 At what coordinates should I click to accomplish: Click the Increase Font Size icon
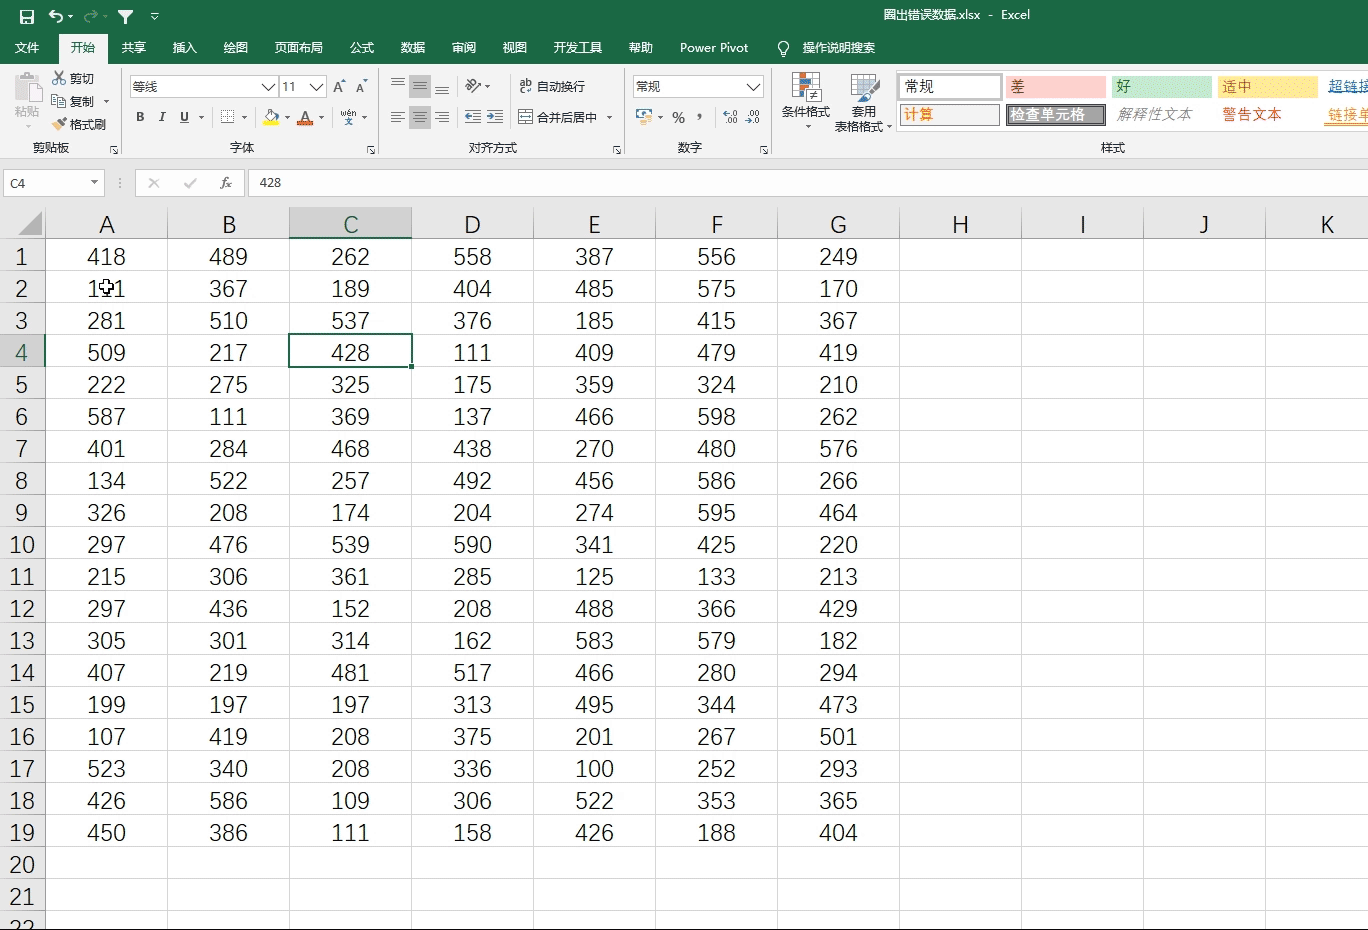pos(339,87)
